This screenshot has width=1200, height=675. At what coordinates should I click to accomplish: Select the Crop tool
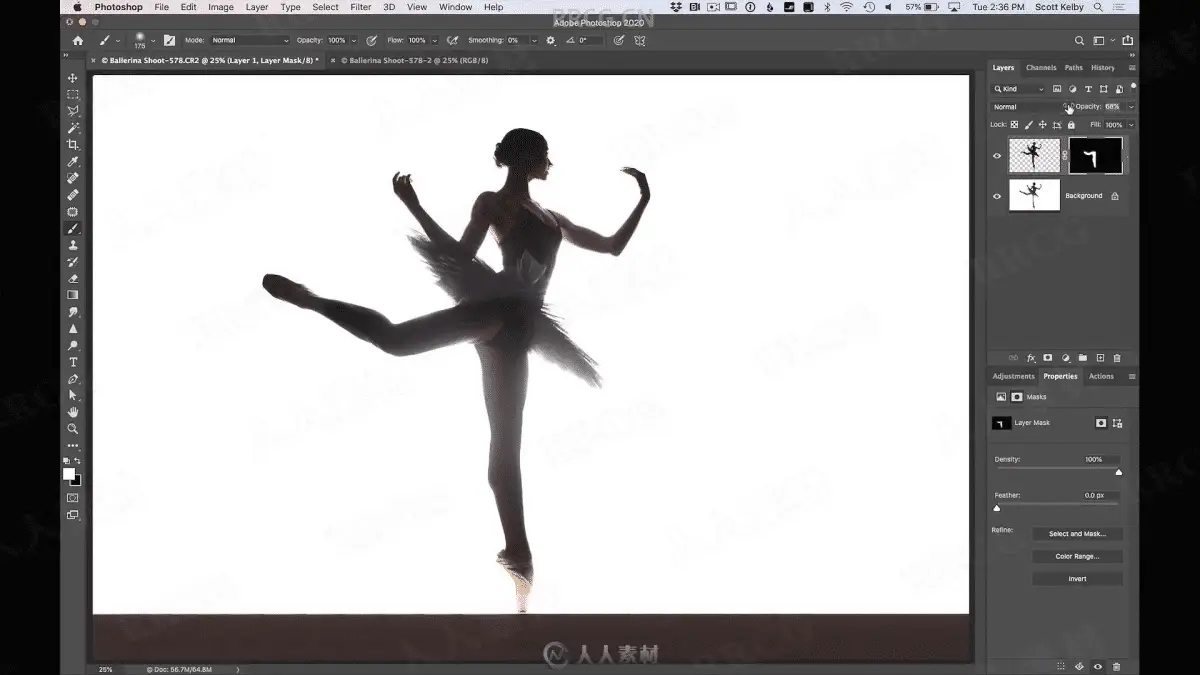click(x=73, y=145)
